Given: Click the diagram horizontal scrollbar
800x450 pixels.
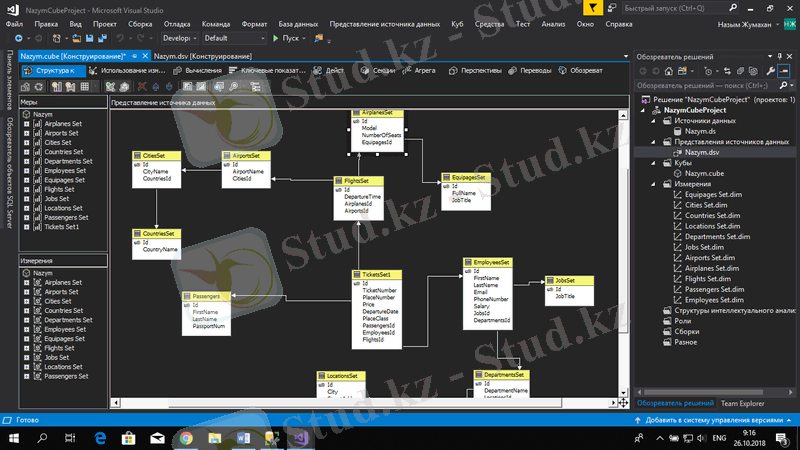Looking at the screenshot, I should [x=365, y=403].
